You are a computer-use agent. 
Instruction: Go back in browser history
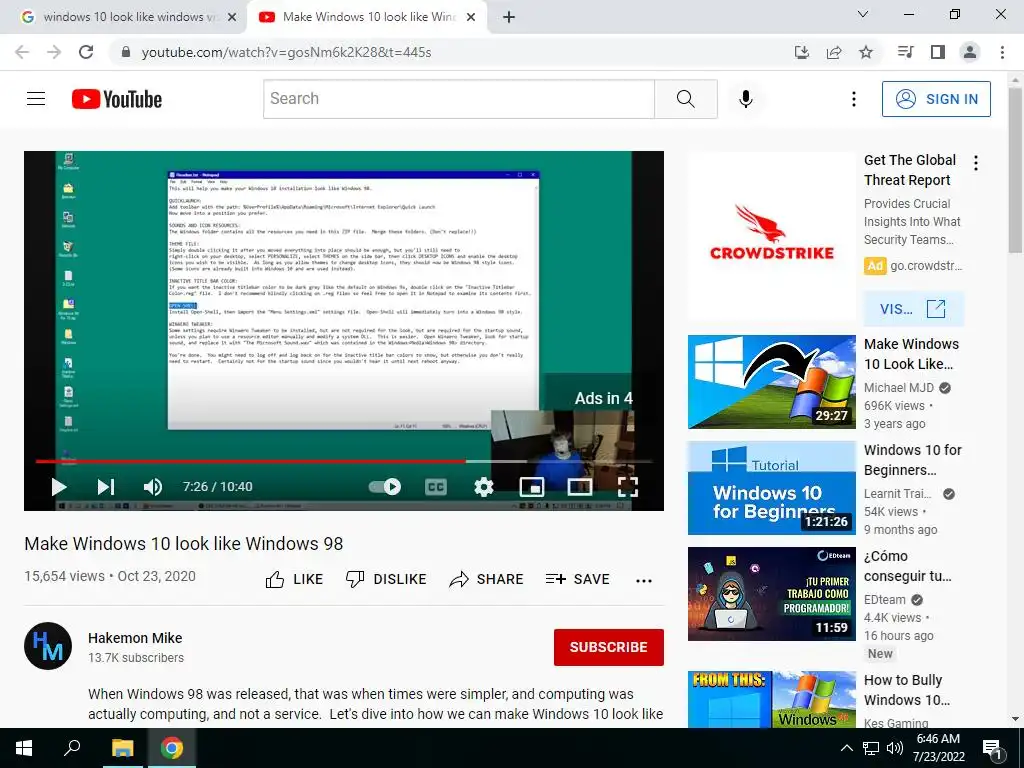coord(22,52)
